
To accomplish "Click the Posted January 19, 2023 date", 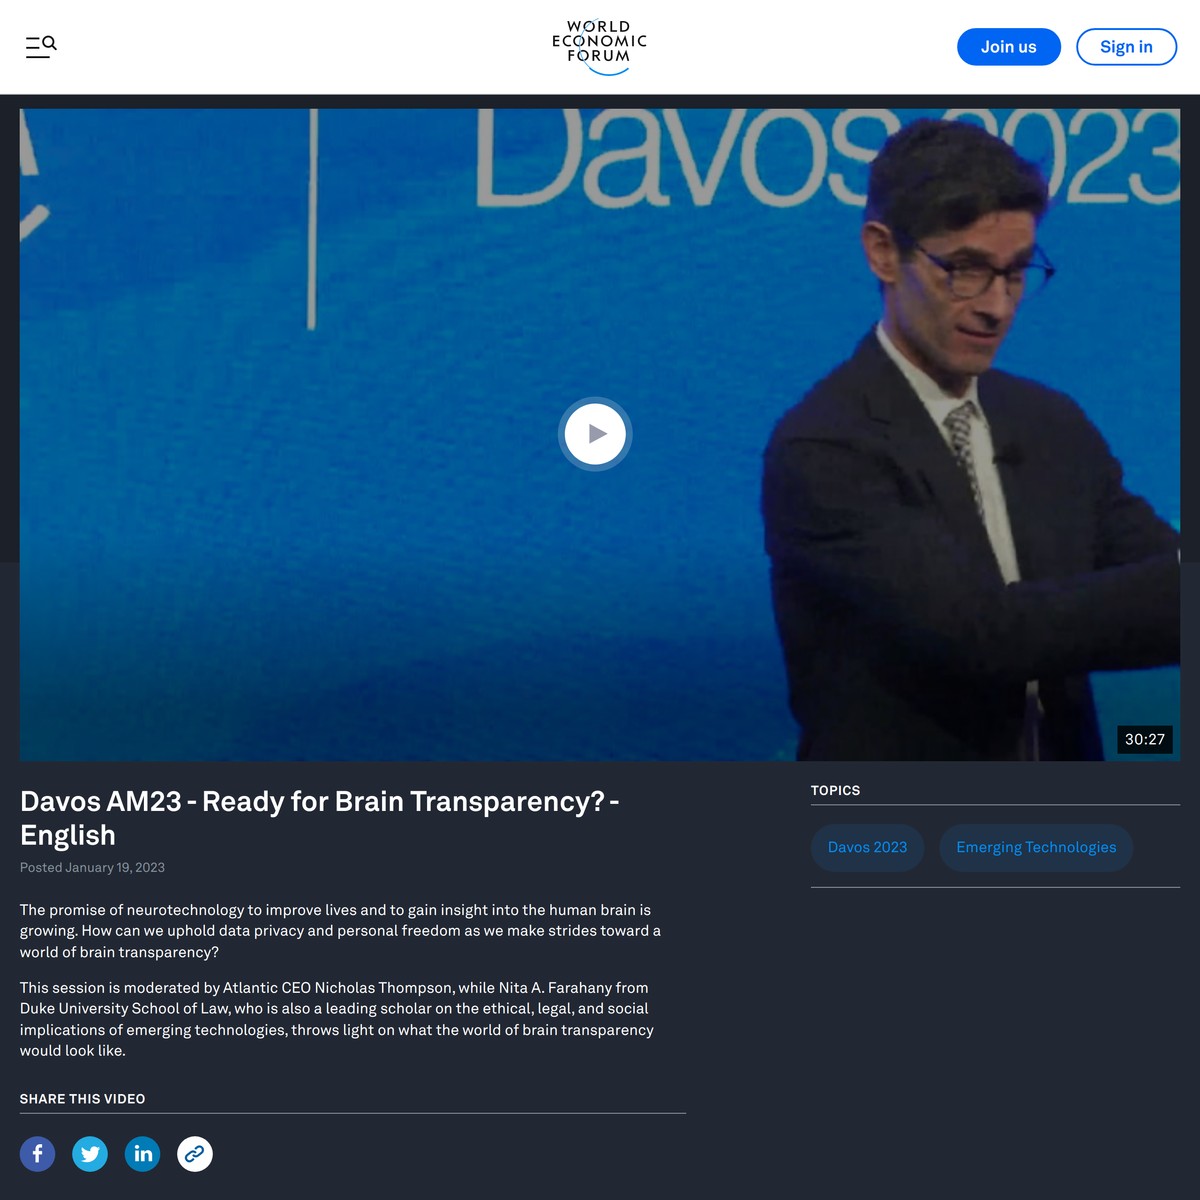I will (92, 867).
